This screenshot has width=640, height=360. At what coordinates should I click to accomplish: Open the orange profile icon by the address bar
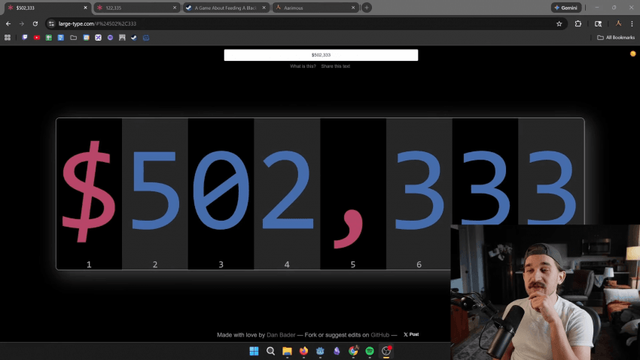(x=618, y=24)
